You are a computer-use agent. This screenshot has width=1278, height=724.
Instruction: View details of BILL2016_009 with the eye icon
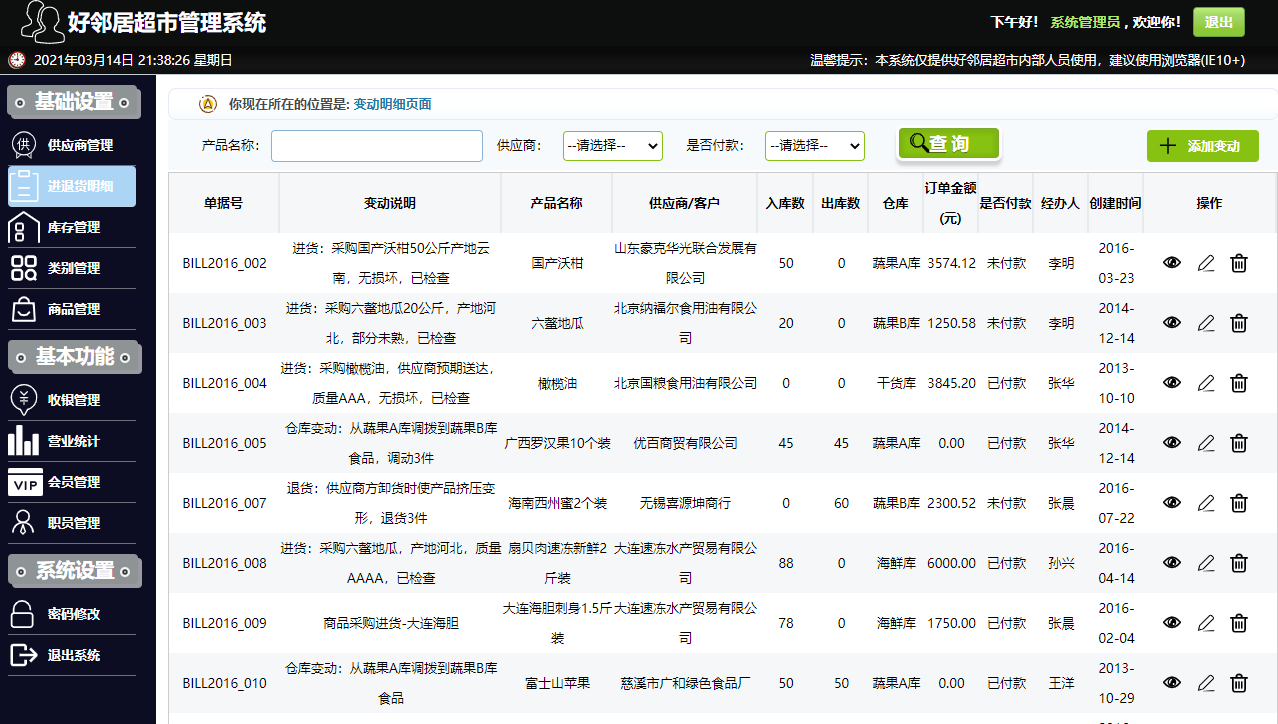coord(1172,623)
